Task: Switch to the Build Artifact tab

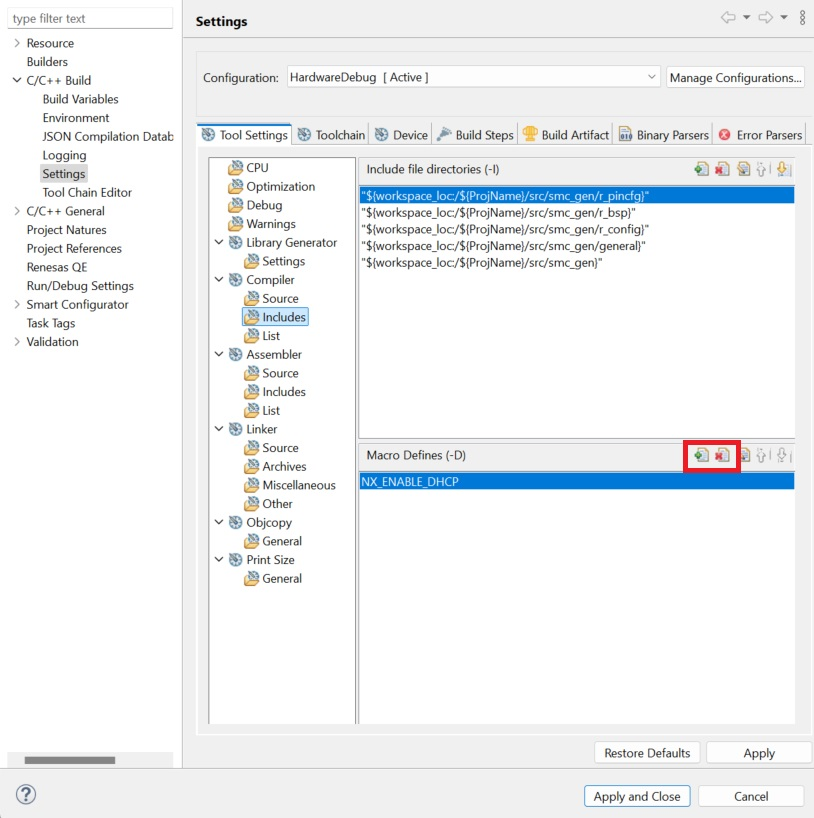Action: click(566, 135)
